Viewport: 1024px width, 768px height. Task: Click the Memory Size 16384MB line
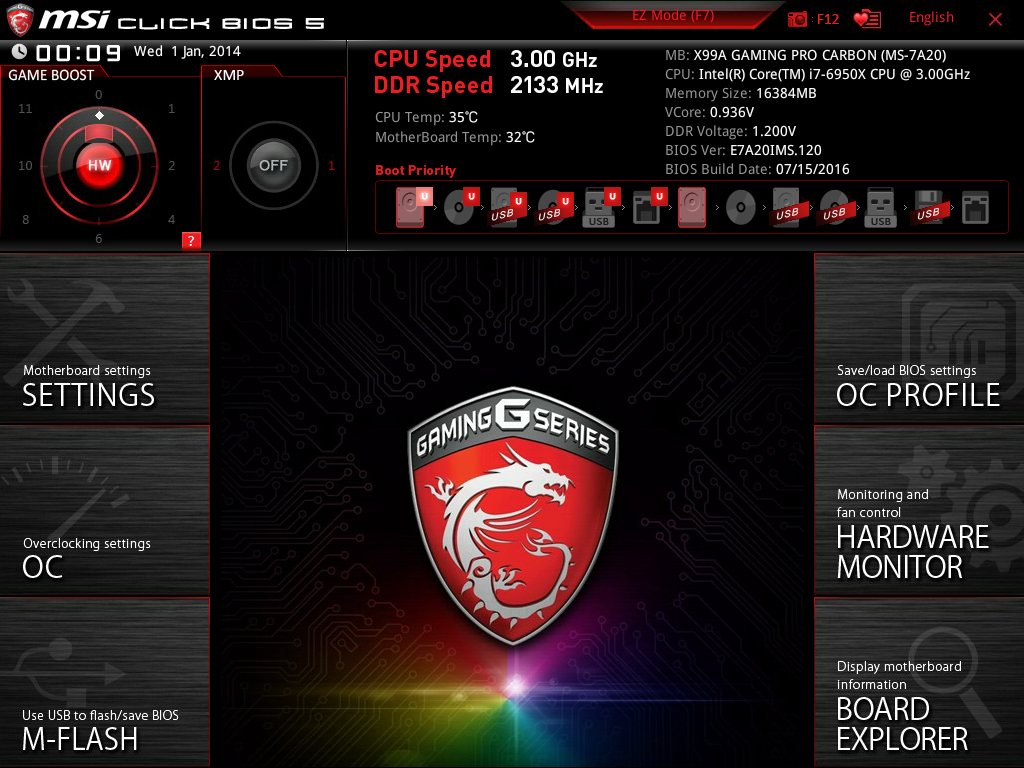(x=741, y=93)
